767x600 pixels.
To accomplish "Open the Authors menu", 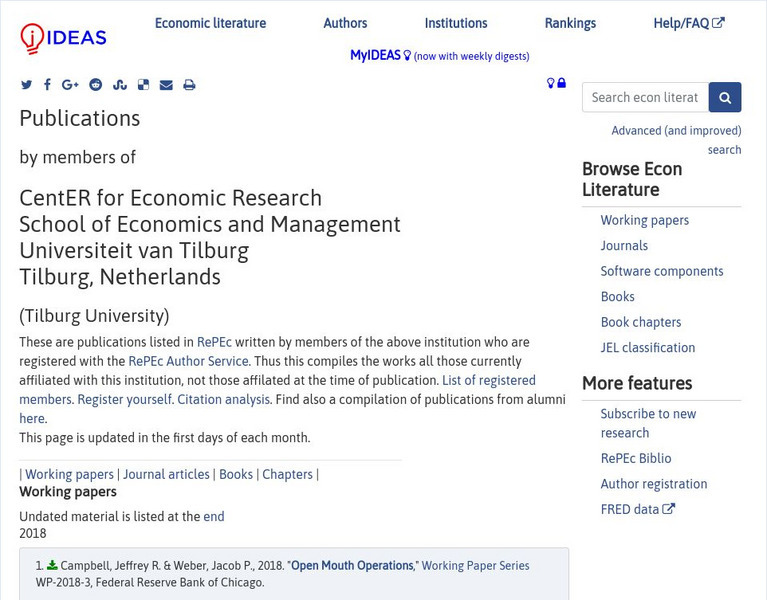I will (345, 23).
